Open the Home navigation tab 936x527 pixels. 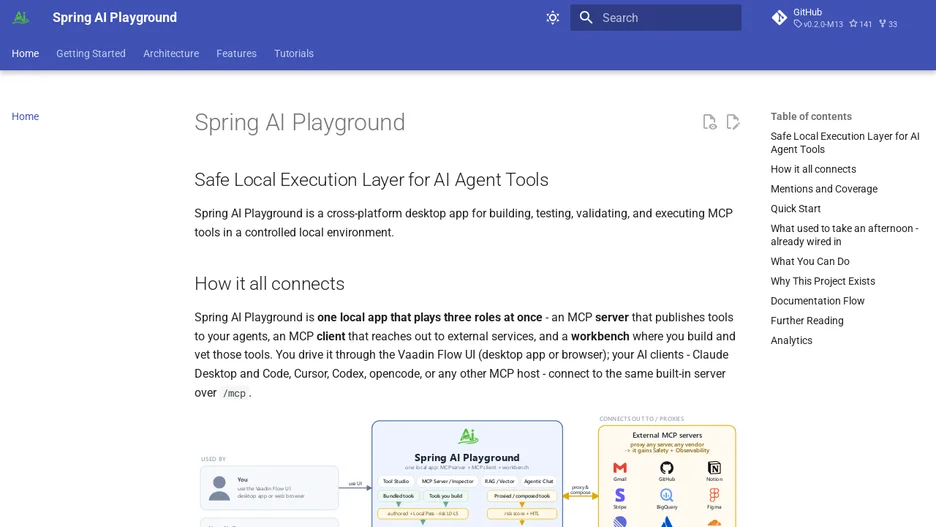pos(25,53)
